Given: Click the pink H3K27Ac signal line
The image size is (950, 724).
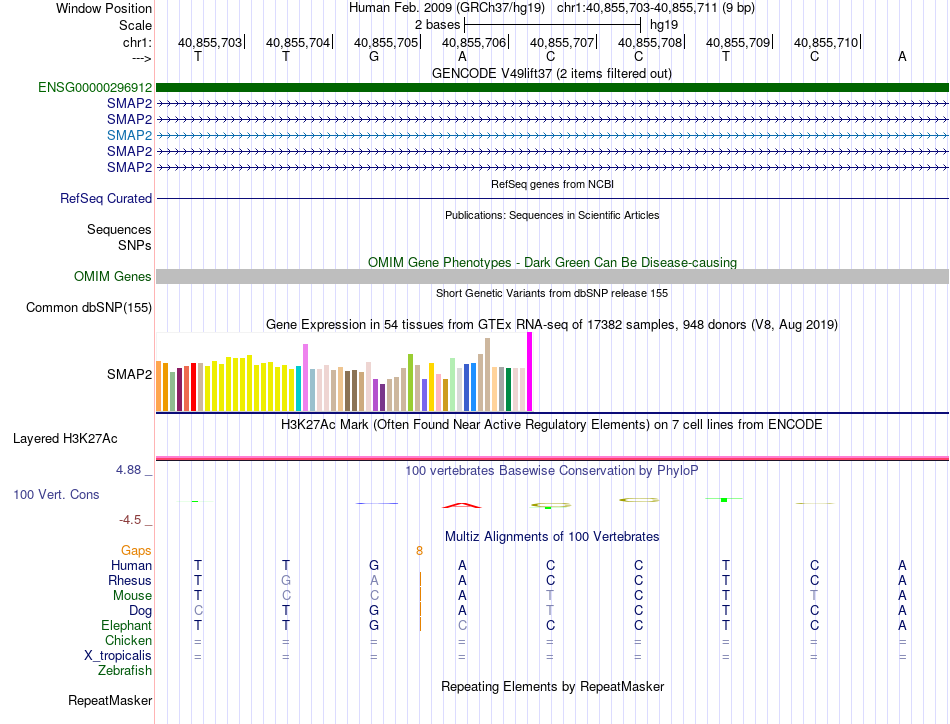Looking at the screenshot, I should (x=552, y=458).
